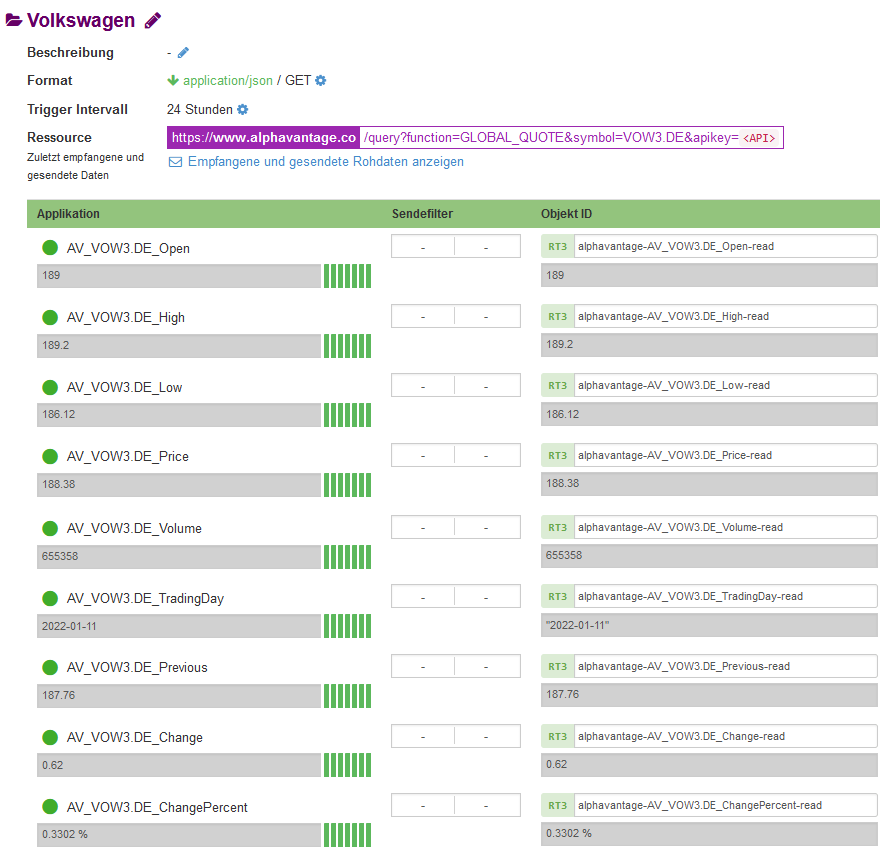Click the Applikation column header
Screen dimensions: 880x857
(68, 214)
